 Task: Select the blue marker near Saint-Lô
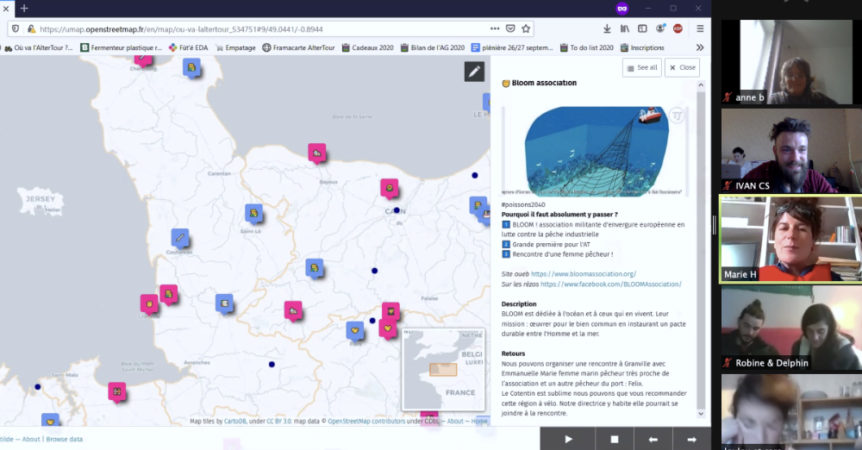[253, 213]
